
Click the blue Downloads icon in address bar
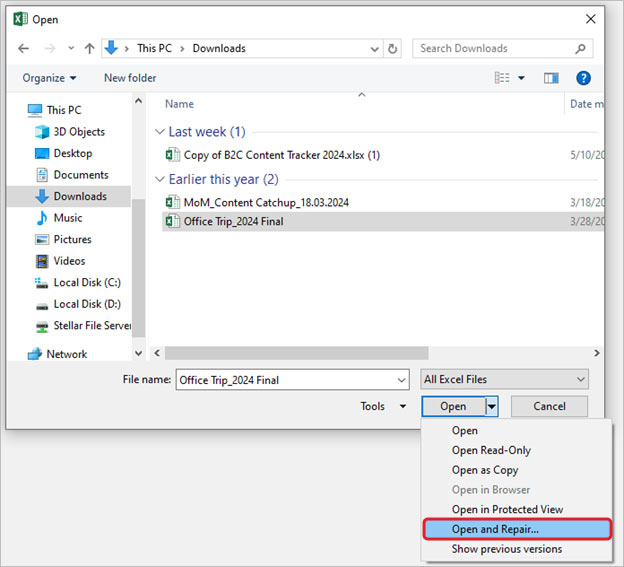tap(111, 48)
